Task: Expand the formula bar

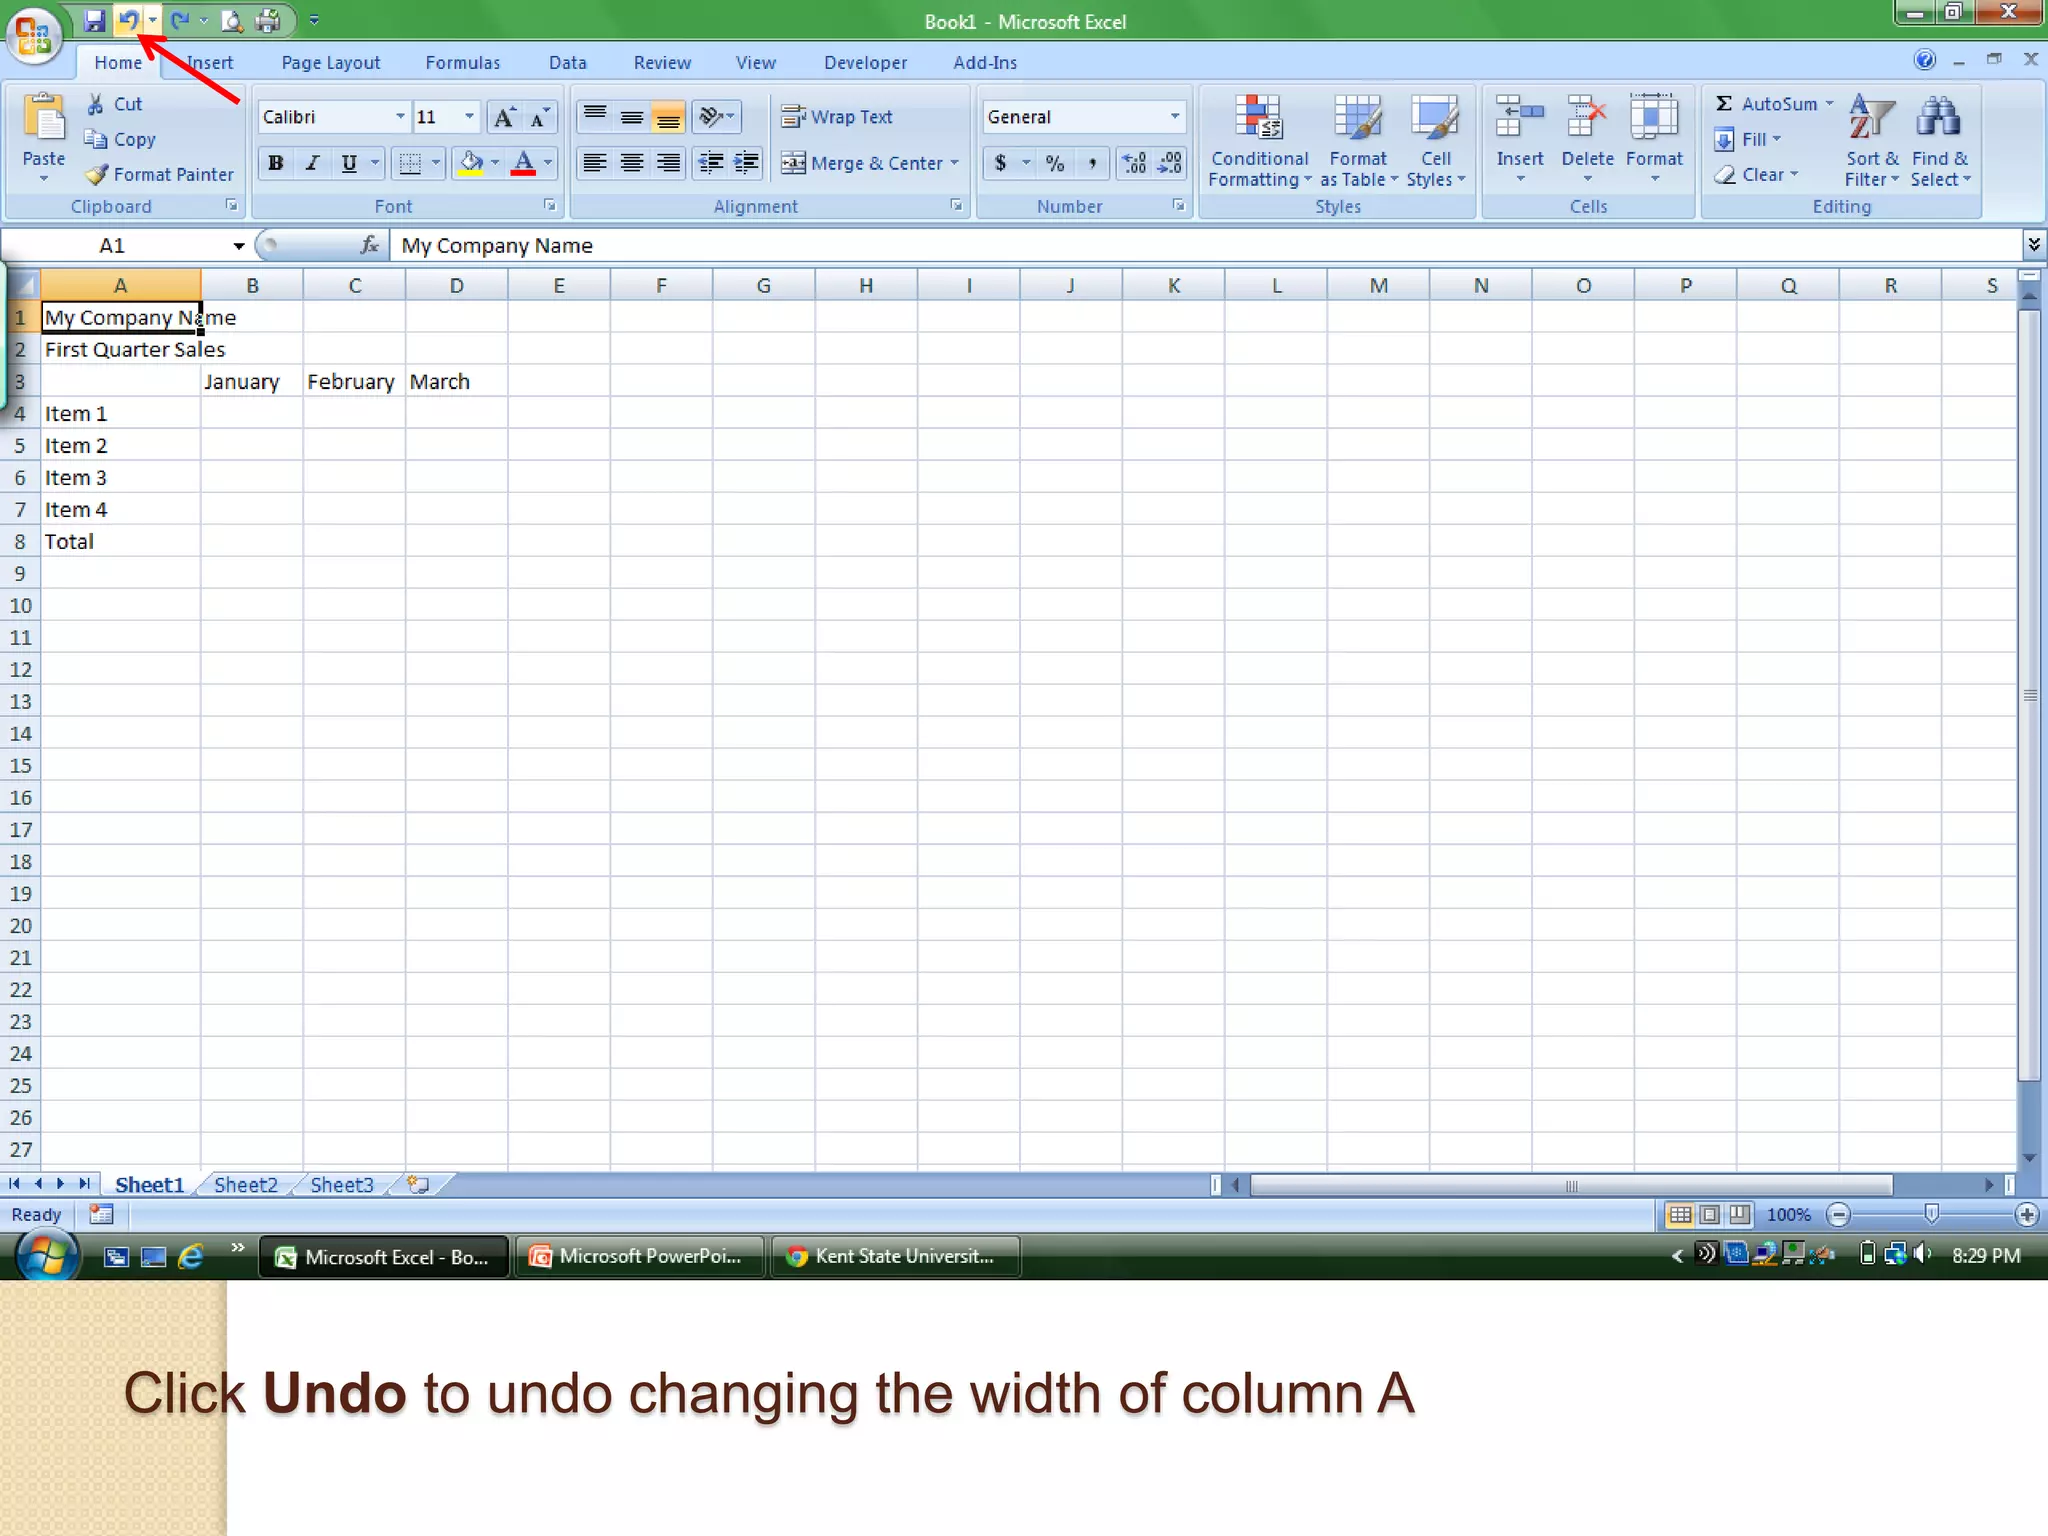Action: click(2034, 245)
